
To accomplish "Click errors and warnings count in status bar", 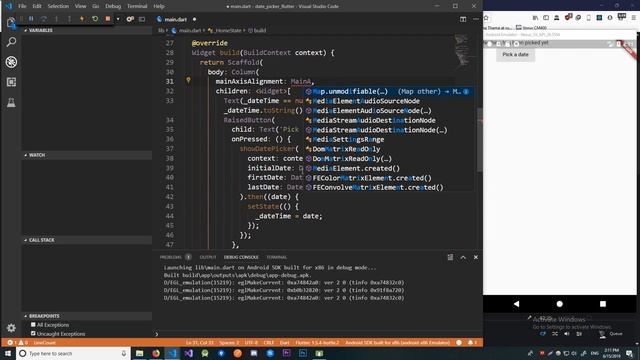I will click(x=17, y=342).
